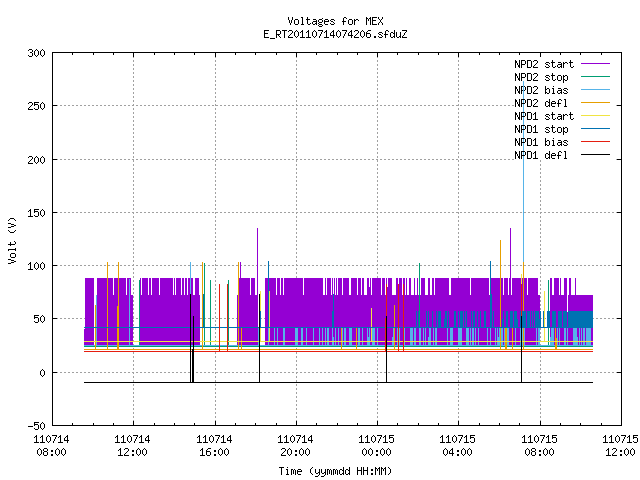Image resolution: width=640 pixels, height=480 pixels.
Task: Click the red NPD1 bias legend line
Action: (596, 142)
